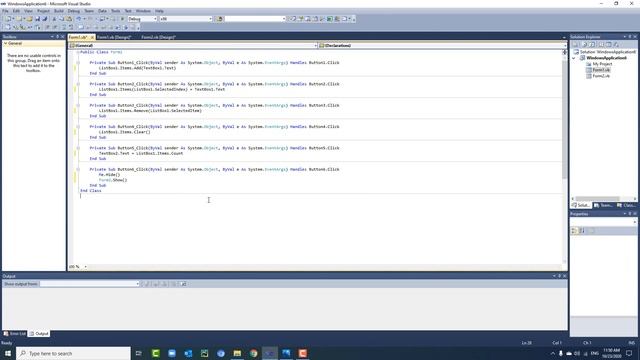Click View Designer icon in Solution Explorer
This screenshot has width=640, height=360.
pos(609,44)
